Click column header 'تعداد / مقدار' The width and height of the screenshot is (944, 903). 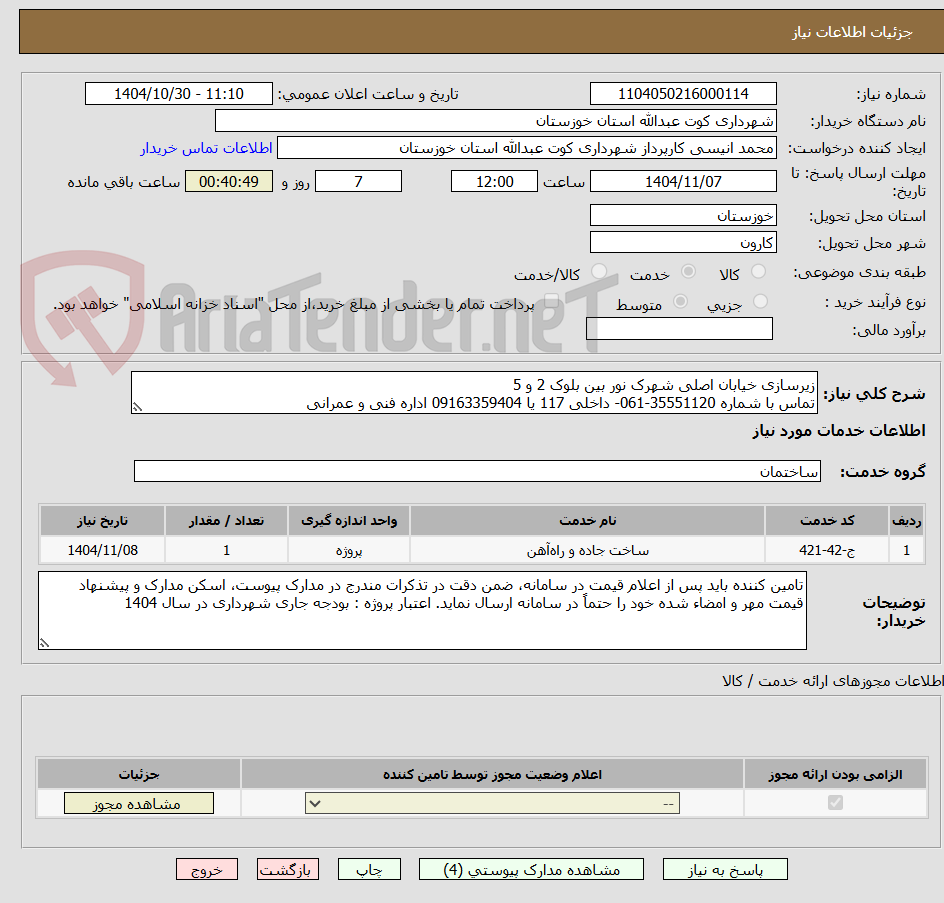[x=226, y=521]
